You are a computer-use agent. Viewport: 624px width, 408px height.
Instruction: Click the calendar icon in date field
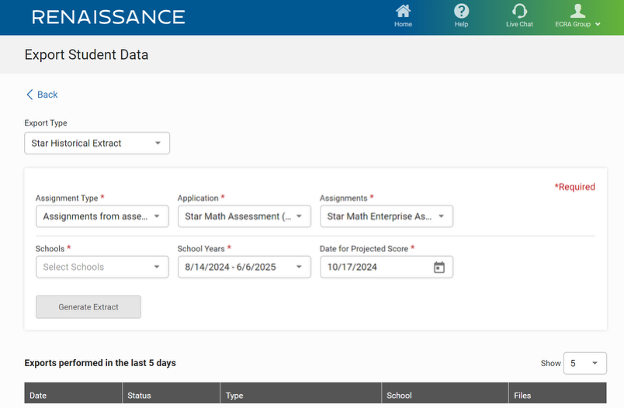click(x=438, y=267)
